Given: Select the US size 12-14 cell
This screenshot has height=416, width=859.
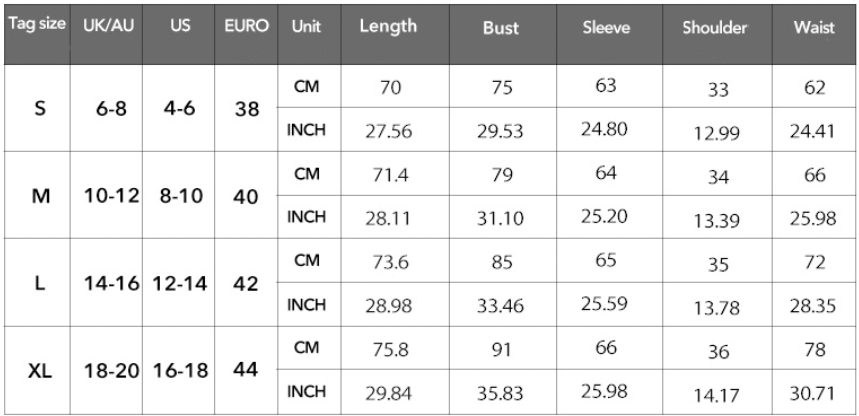Looking at the screenshot, I should pyautogui.click(x=181, y=283).
